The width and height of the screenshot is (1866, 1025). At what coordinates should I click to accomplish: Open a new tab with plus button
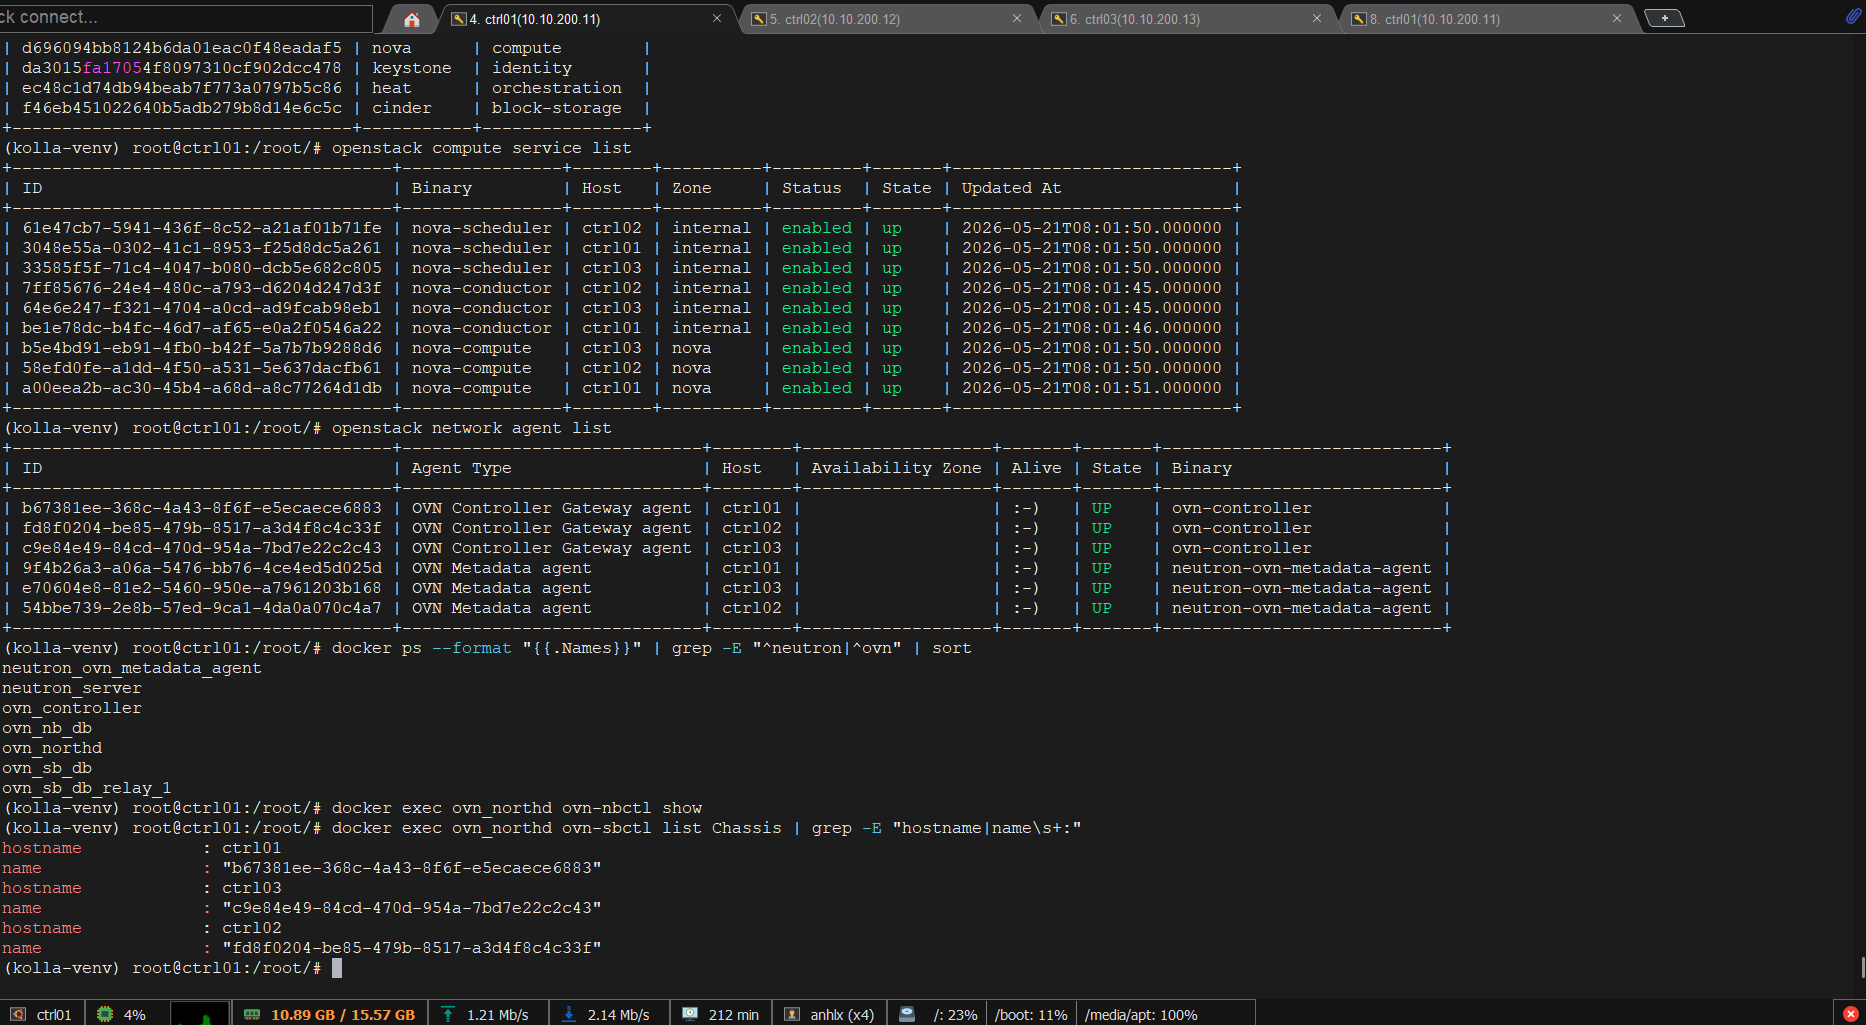point(1664,18)
